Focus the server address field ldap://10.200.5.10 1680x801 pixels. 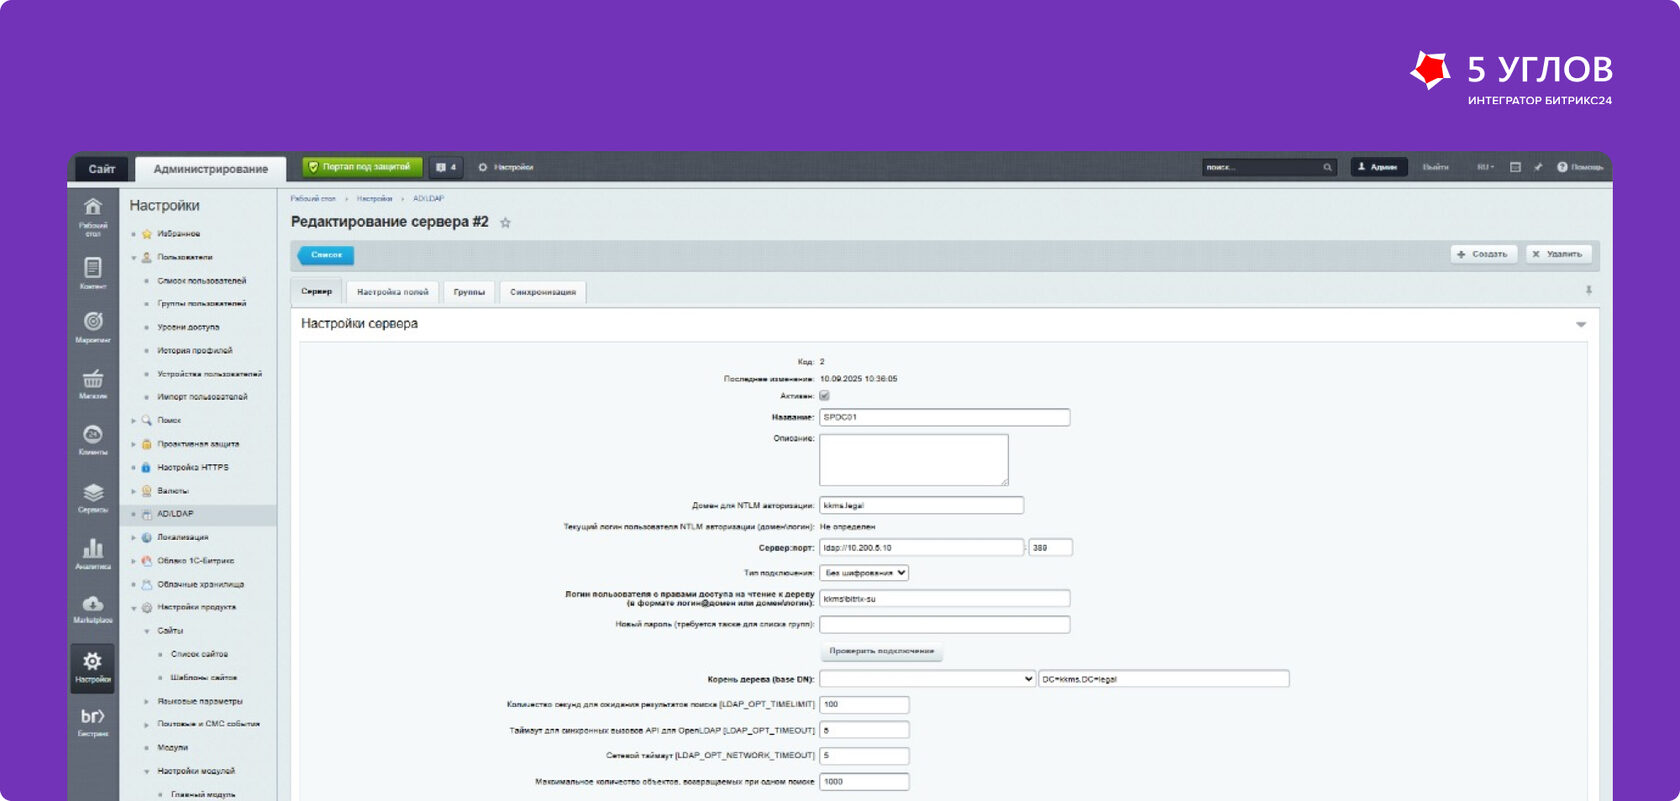[921, 547]
